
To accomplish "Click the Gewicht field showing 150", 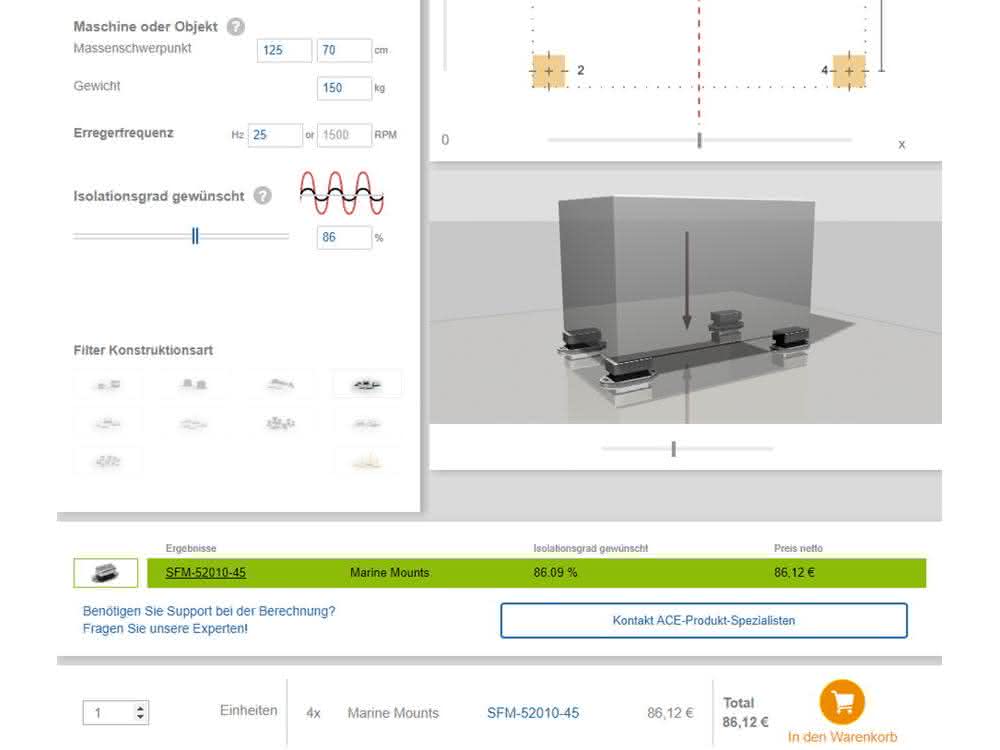I will pyautogui.click(x=344, y=88).
